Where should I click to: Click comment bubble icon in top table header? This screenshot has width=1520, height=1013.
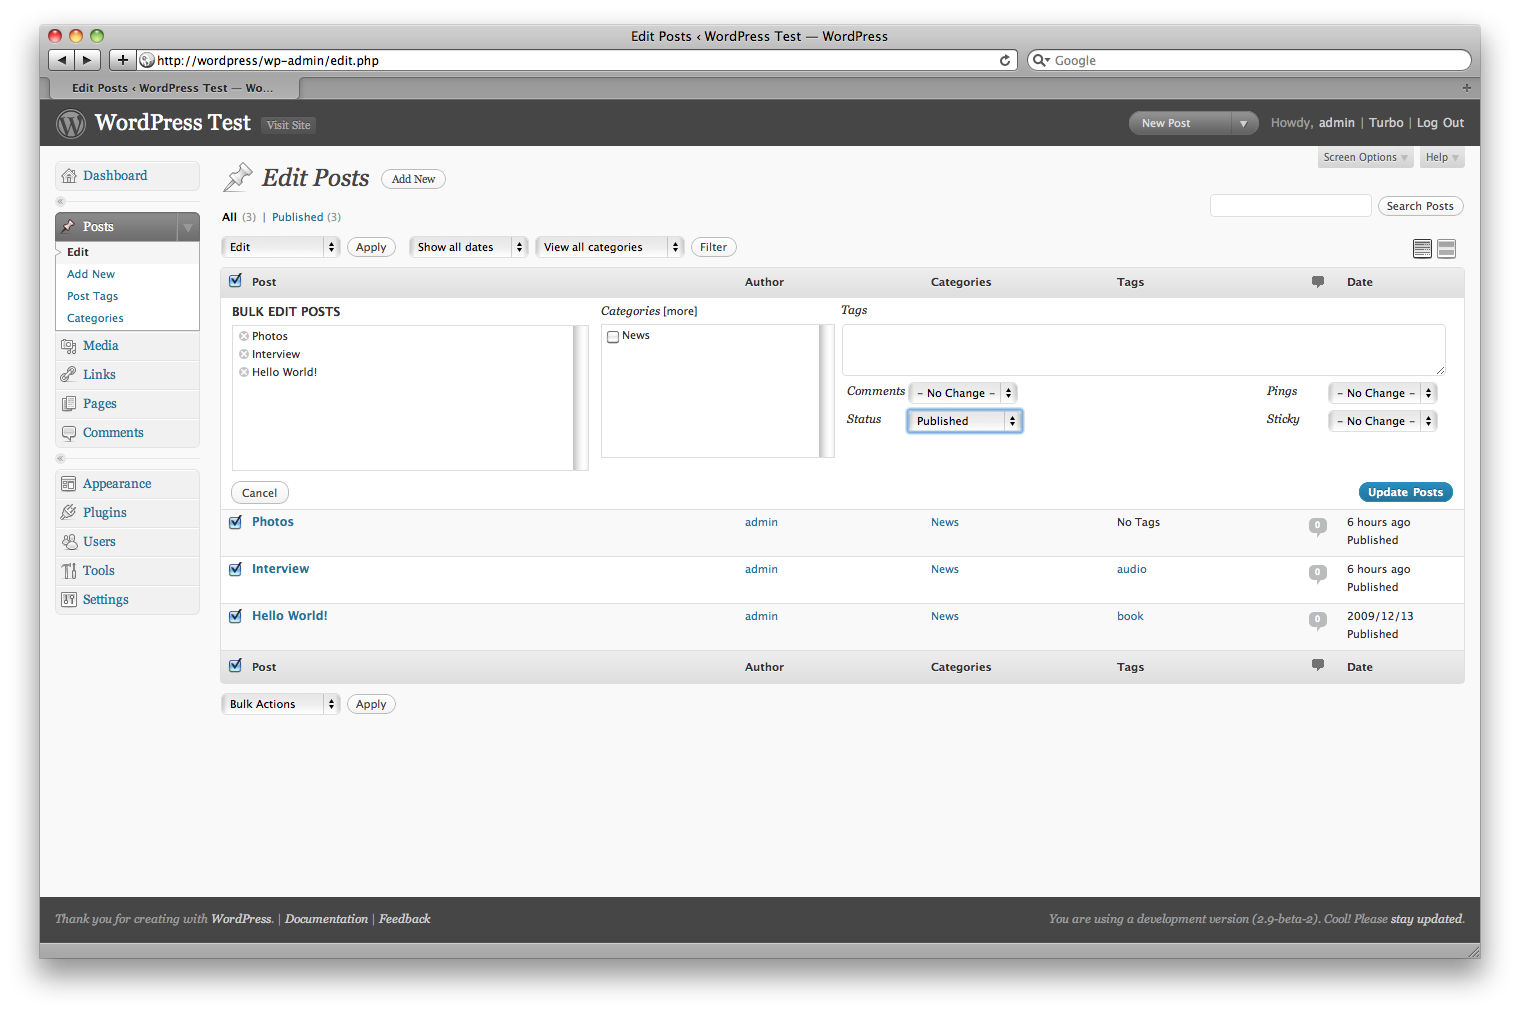1318,282
